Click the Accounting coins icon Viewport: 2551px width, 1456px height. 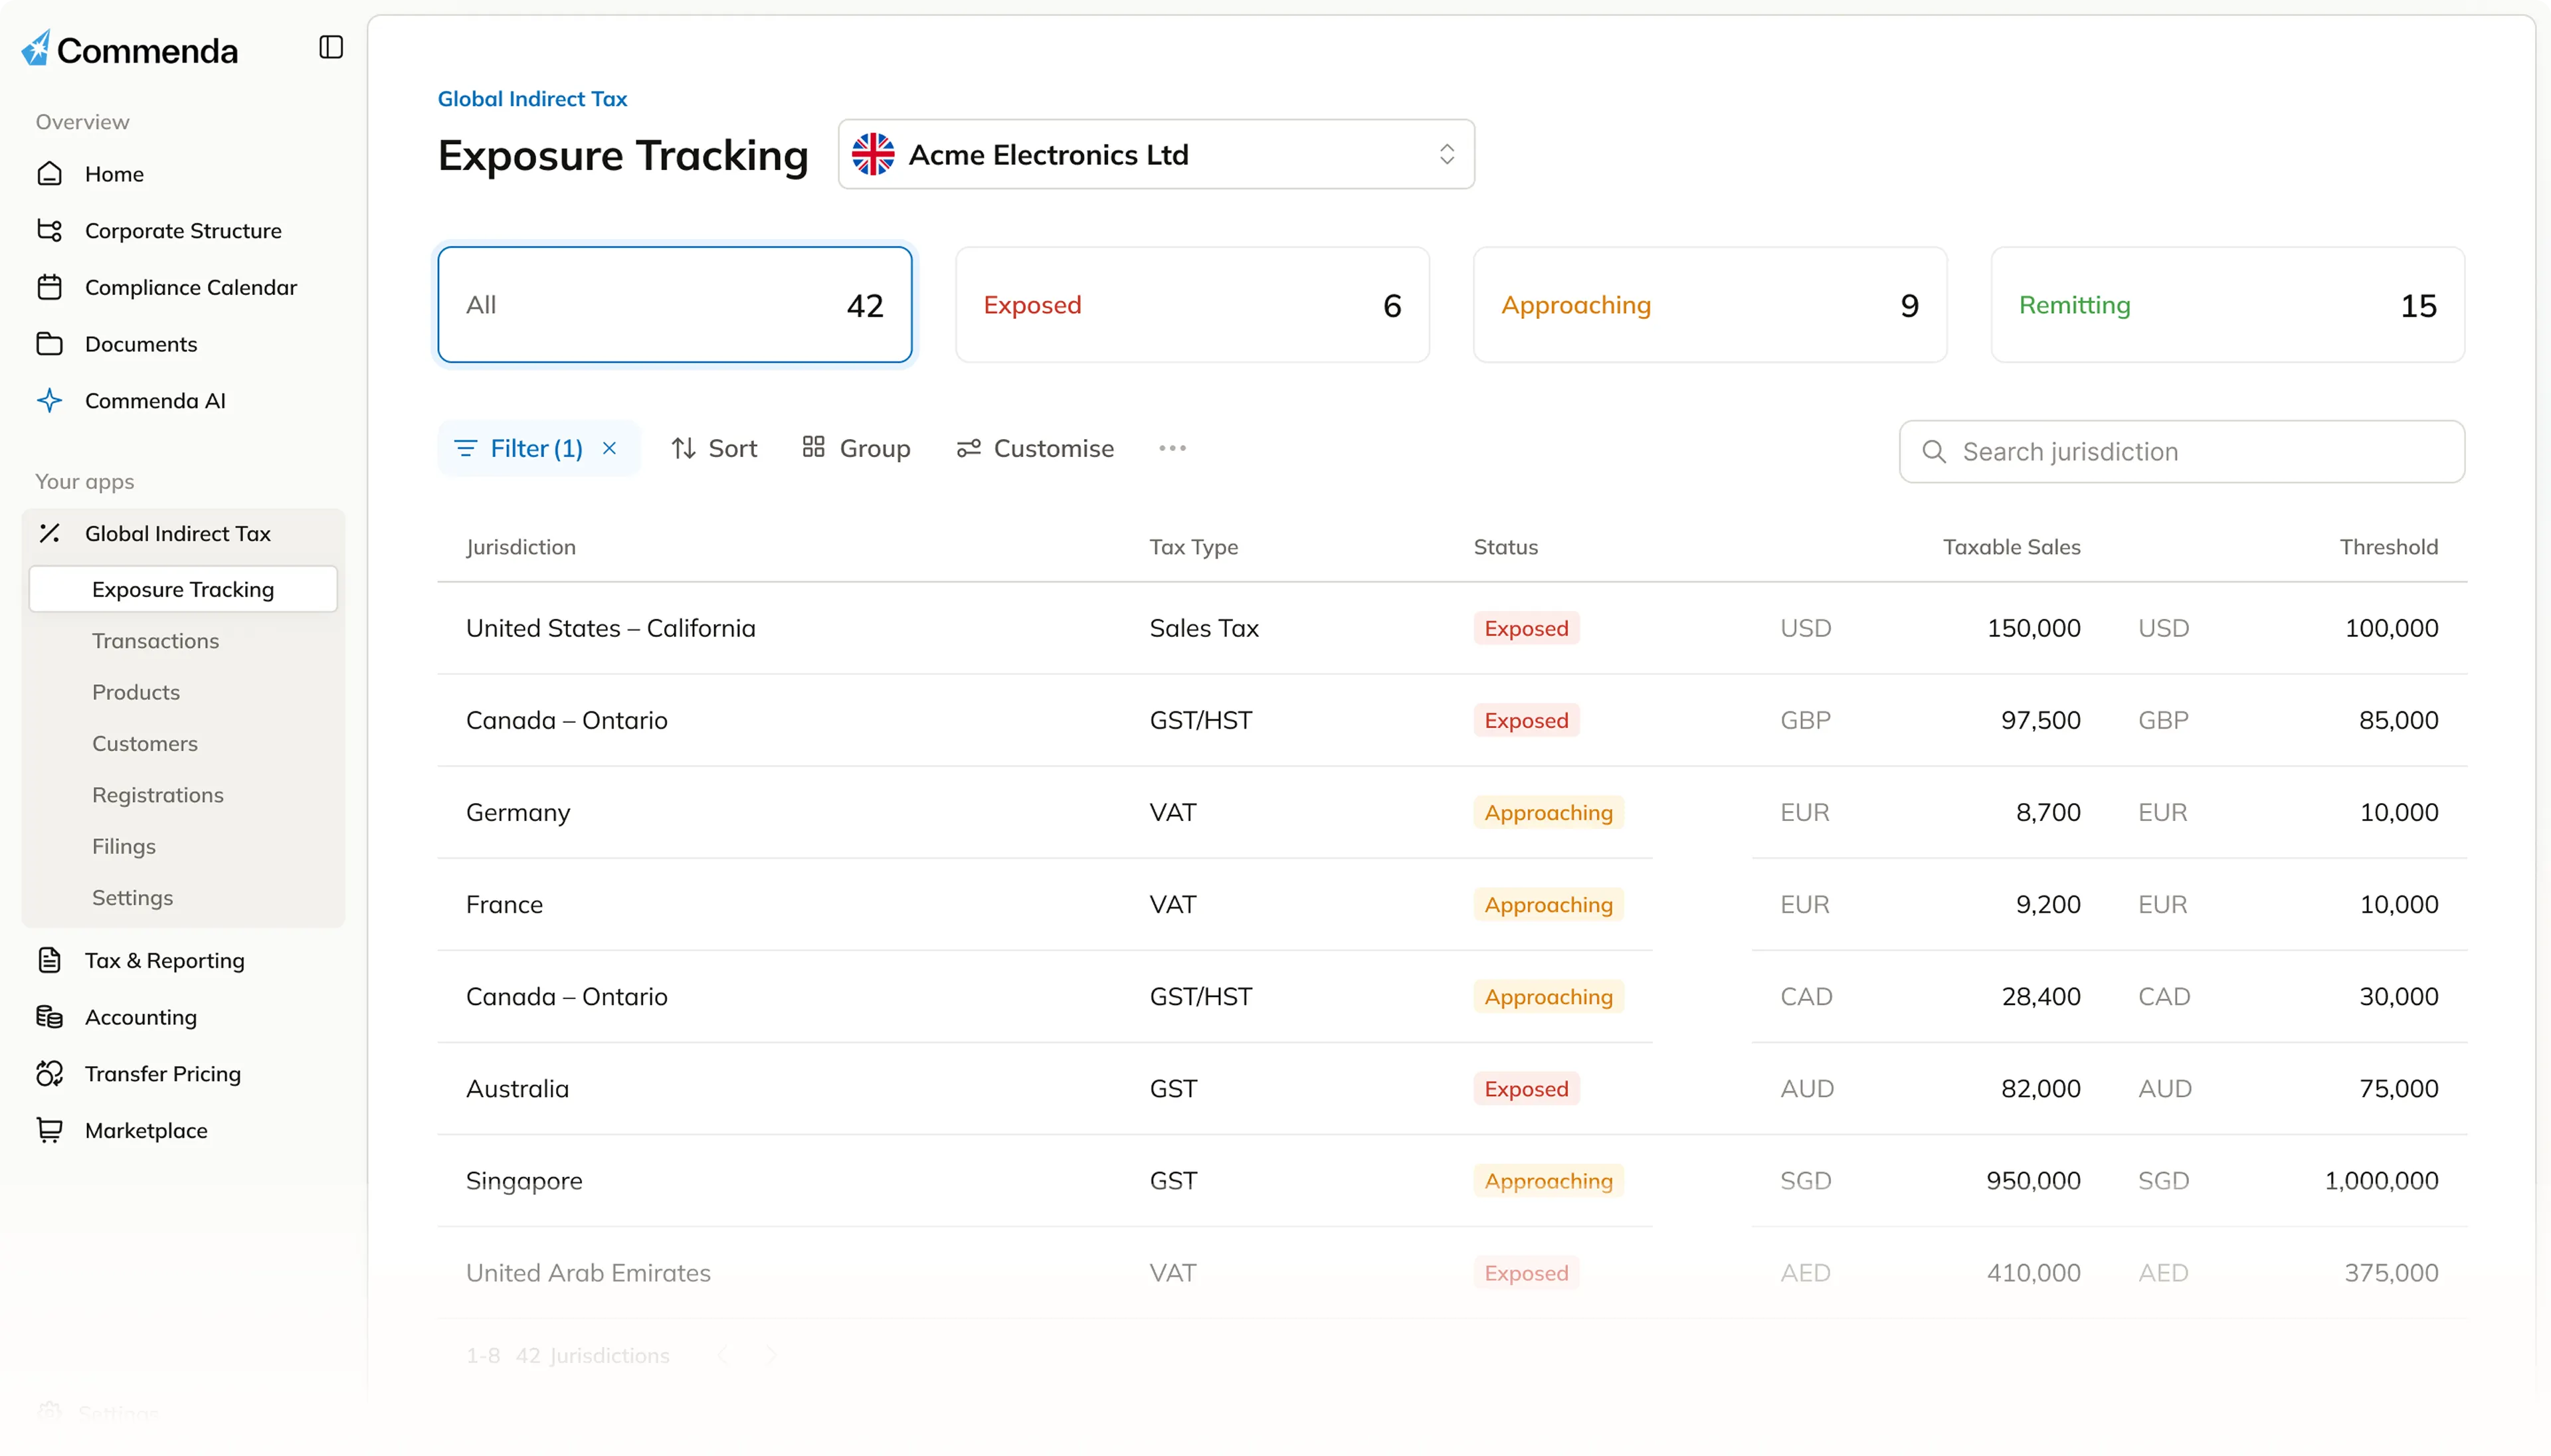pos(49,1017)
